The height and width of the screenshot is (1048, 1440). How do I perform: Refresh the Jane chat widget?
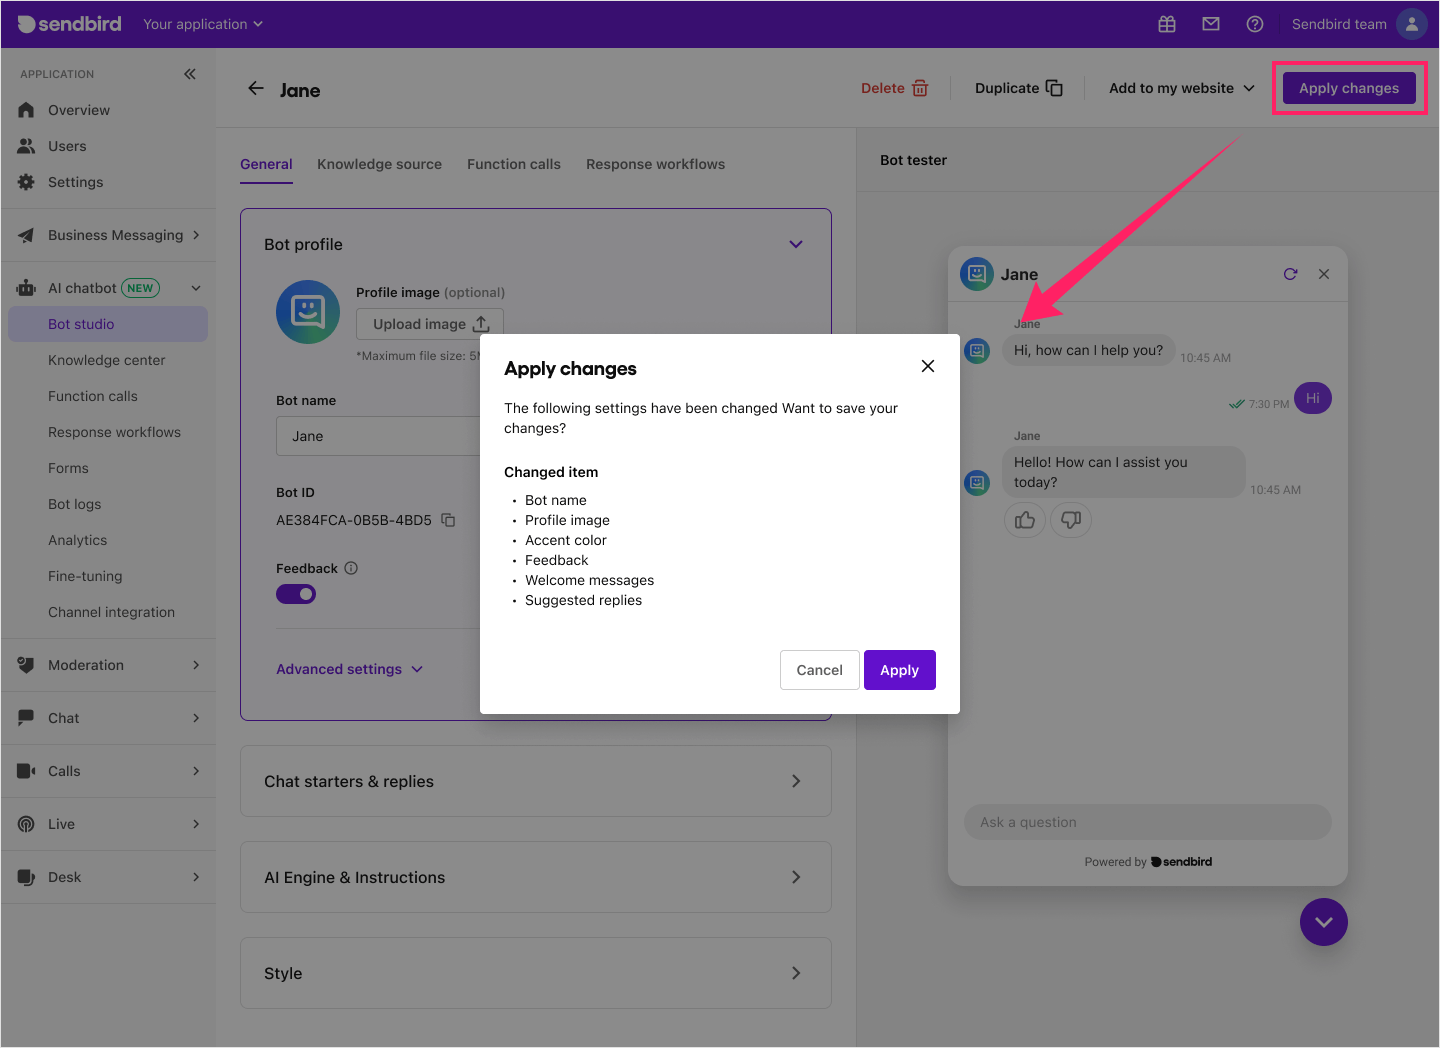(x=1291, y=274)
